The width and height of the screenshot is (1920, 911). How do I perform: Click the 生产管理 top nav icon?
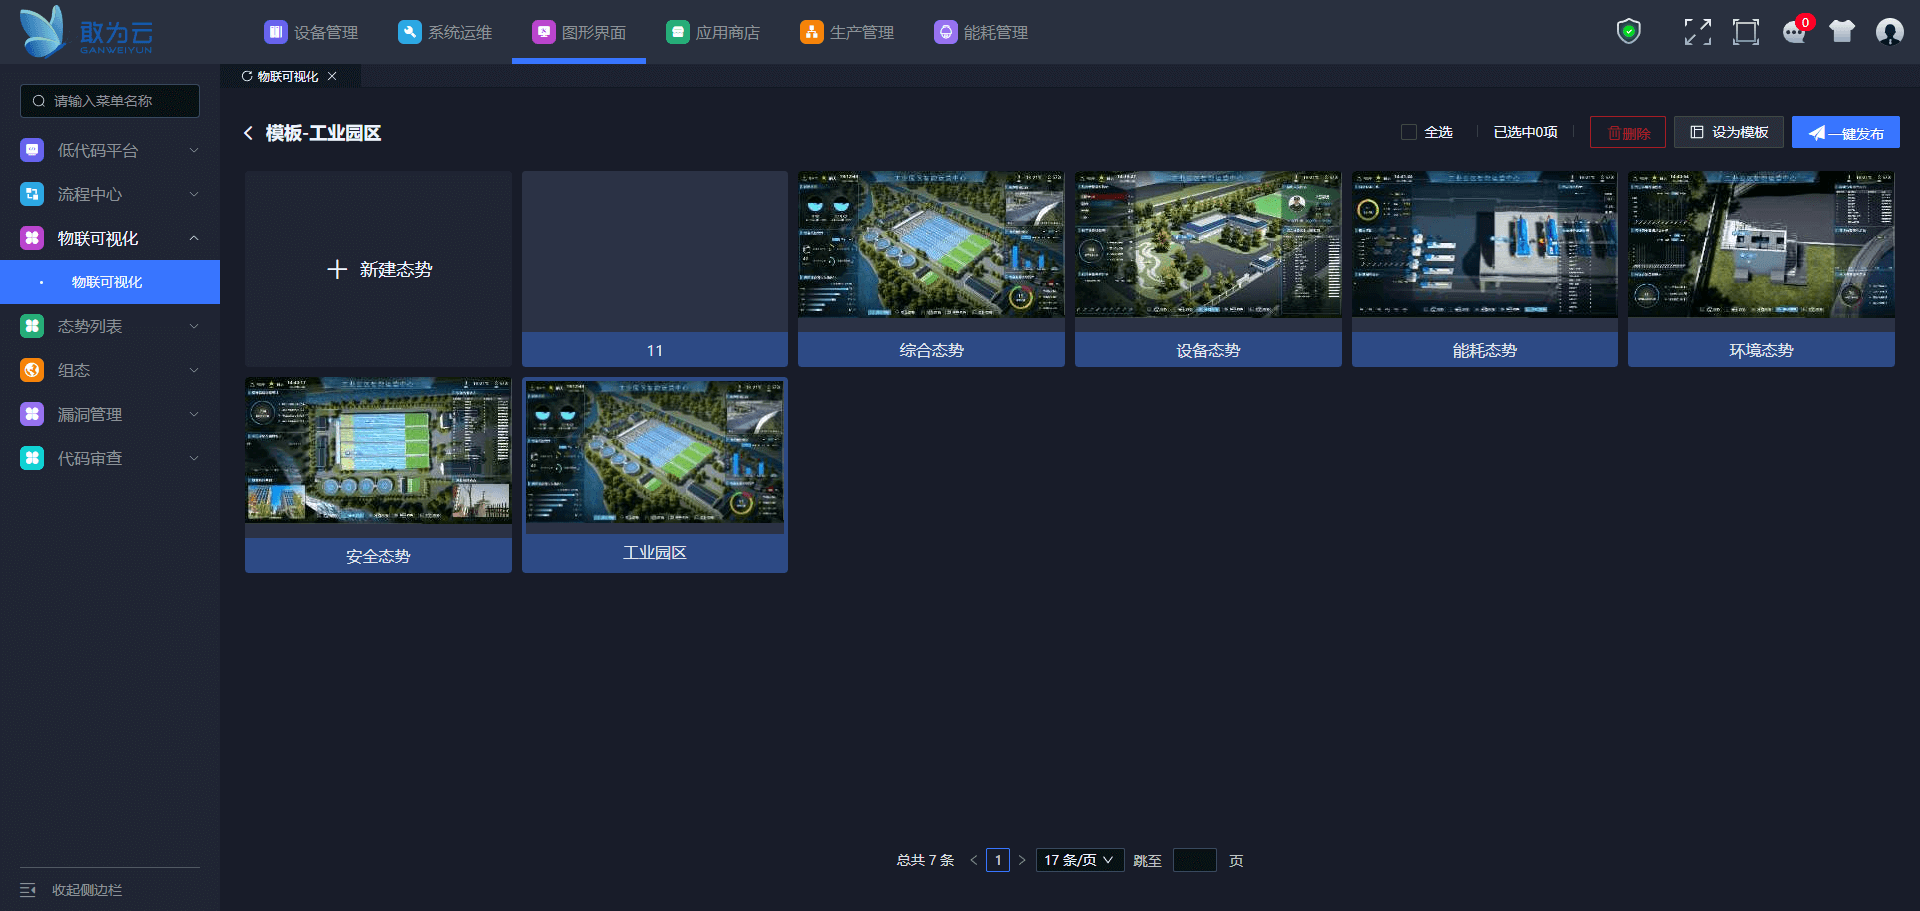coord(811,32)
